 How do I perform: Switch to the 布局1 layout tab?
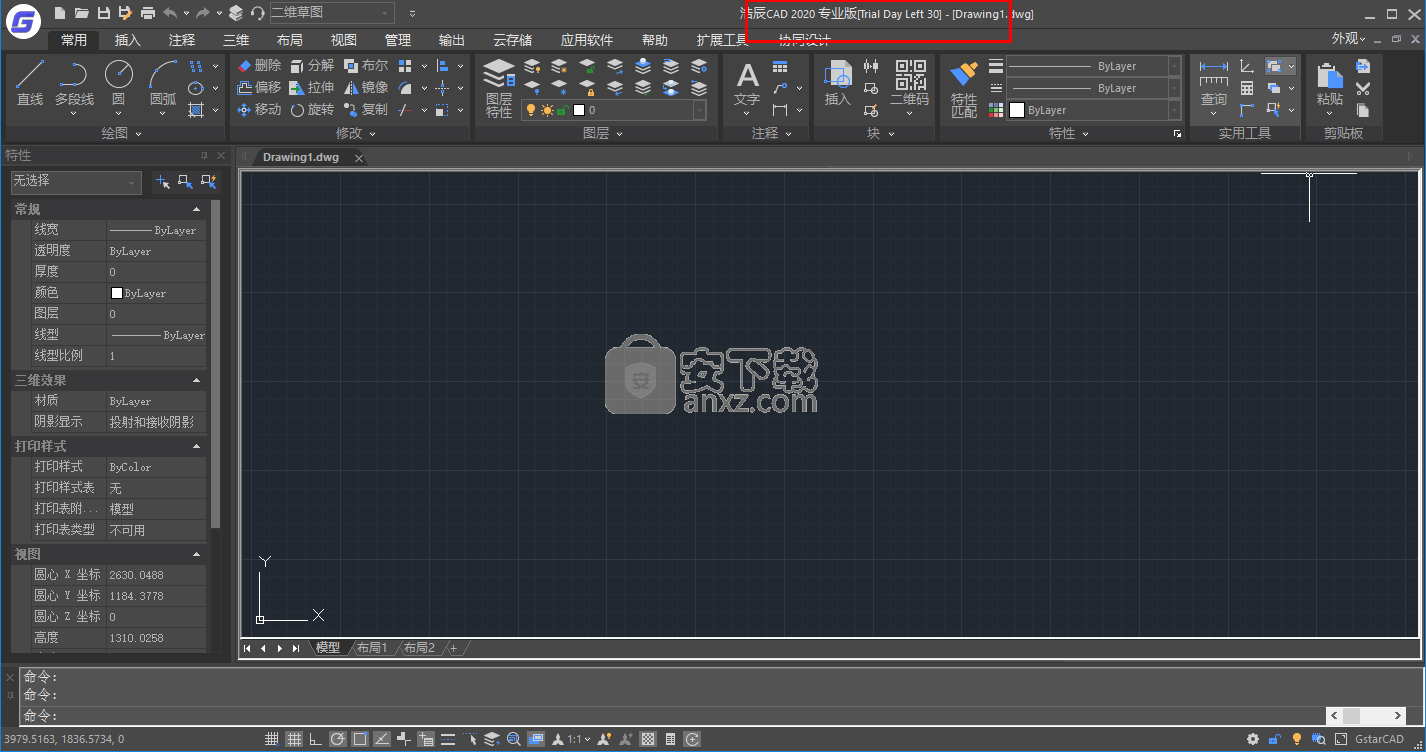click(x=372, y=648)
